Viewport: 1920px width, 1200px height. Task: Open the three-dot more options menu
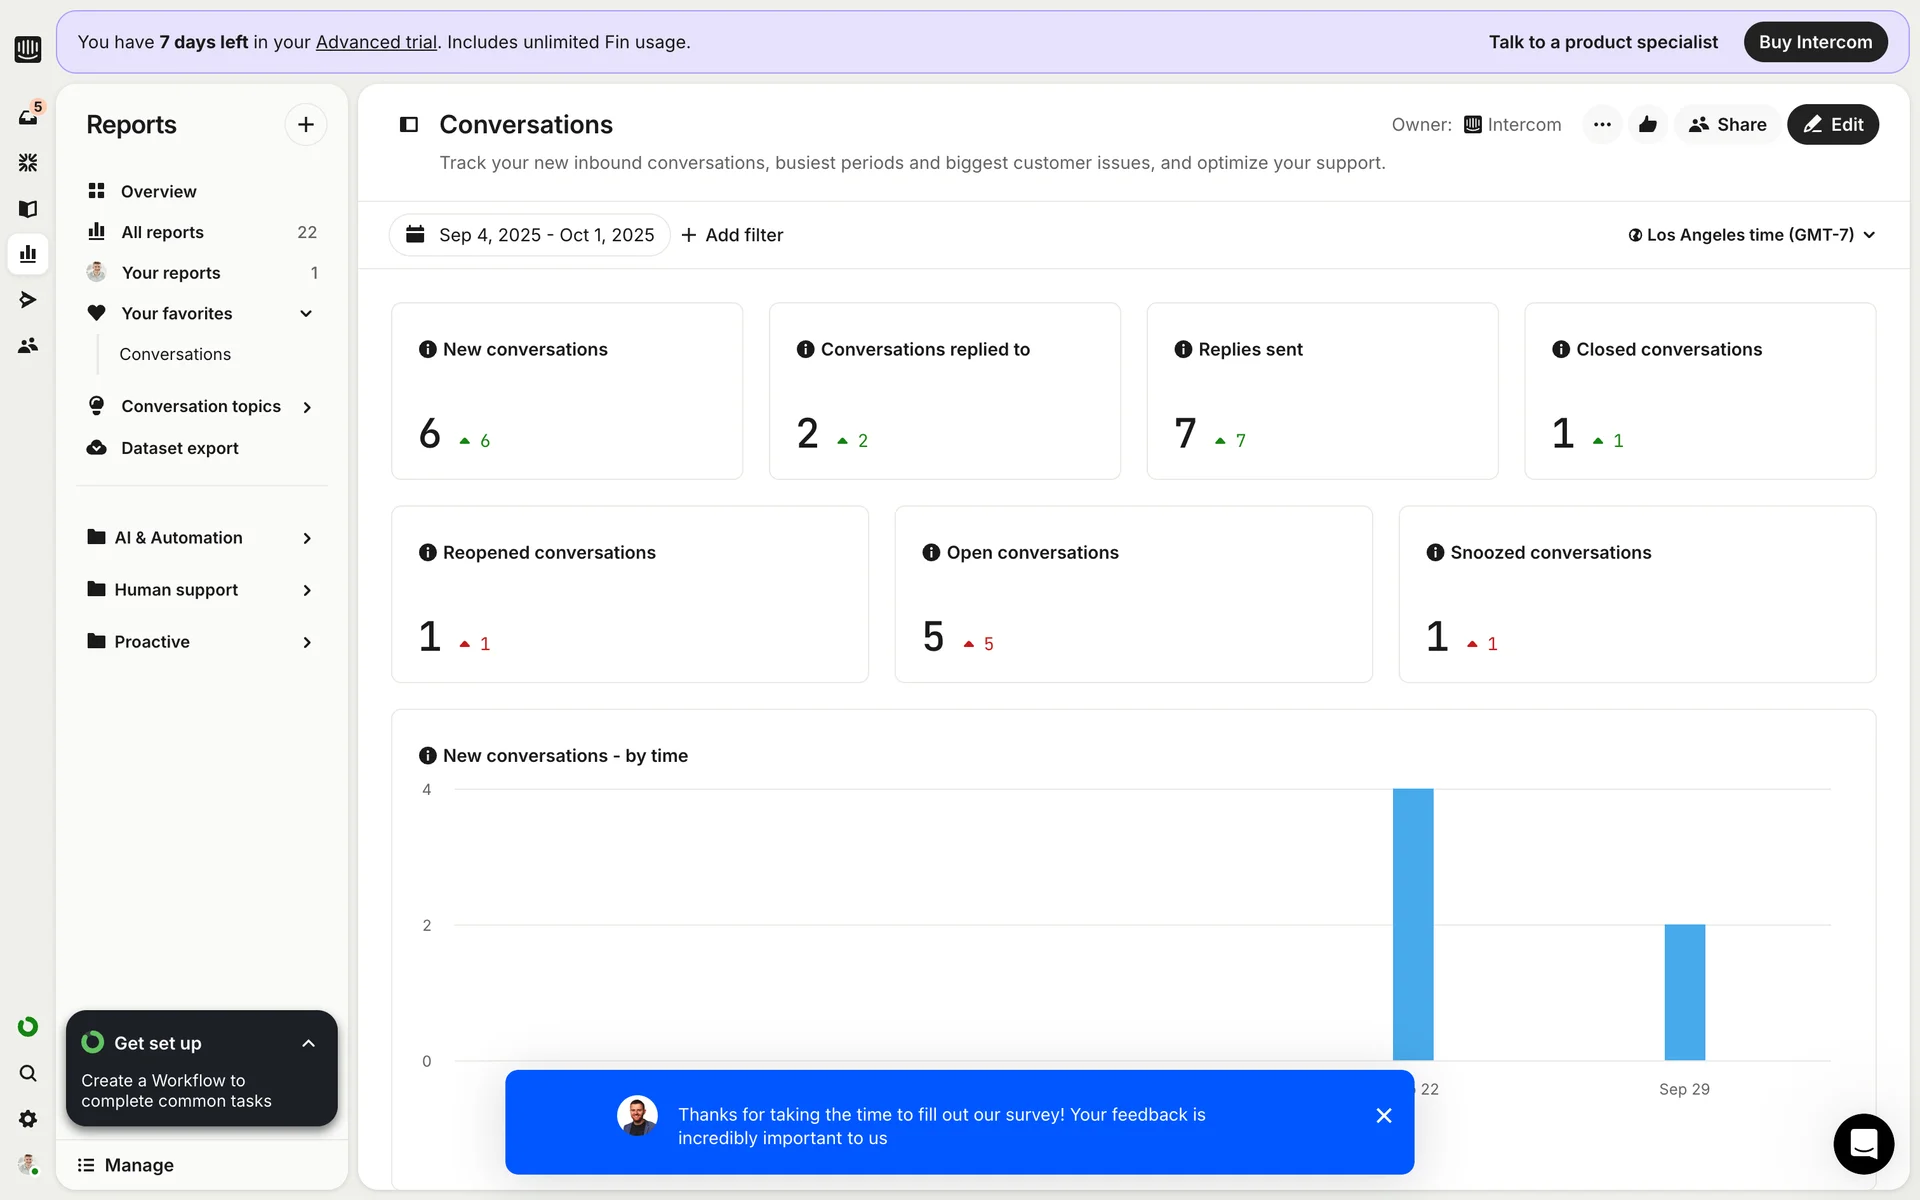[1602, 125]
